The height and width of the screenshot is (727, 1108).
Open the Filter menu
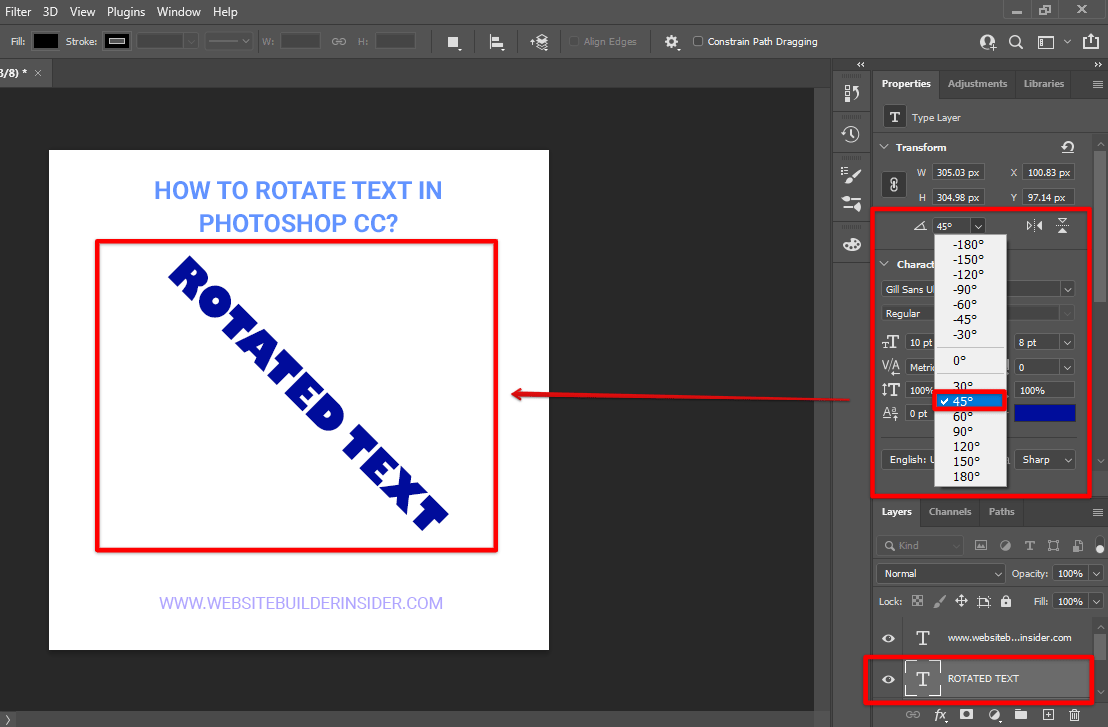pyautogui.click(x=17, y=11)
